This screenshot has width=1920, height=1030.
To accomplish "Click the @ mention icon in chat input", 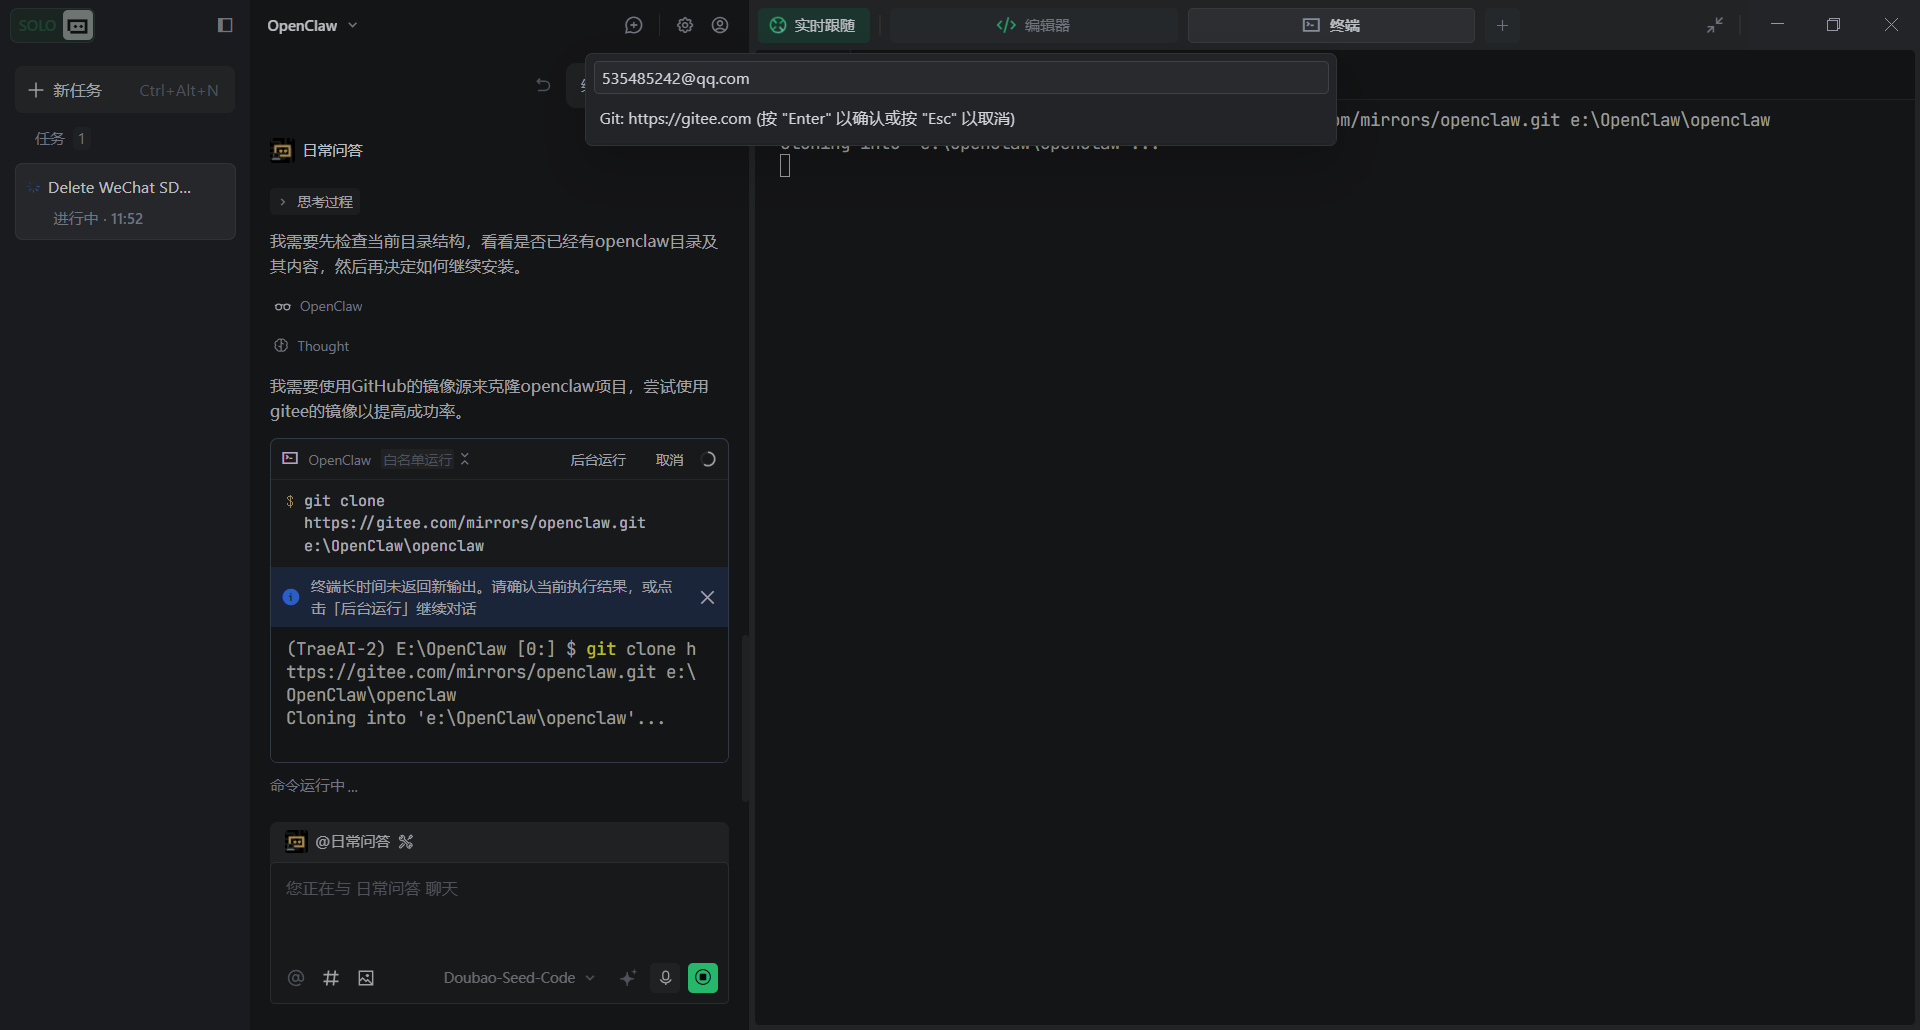I will tap(296, 978).
